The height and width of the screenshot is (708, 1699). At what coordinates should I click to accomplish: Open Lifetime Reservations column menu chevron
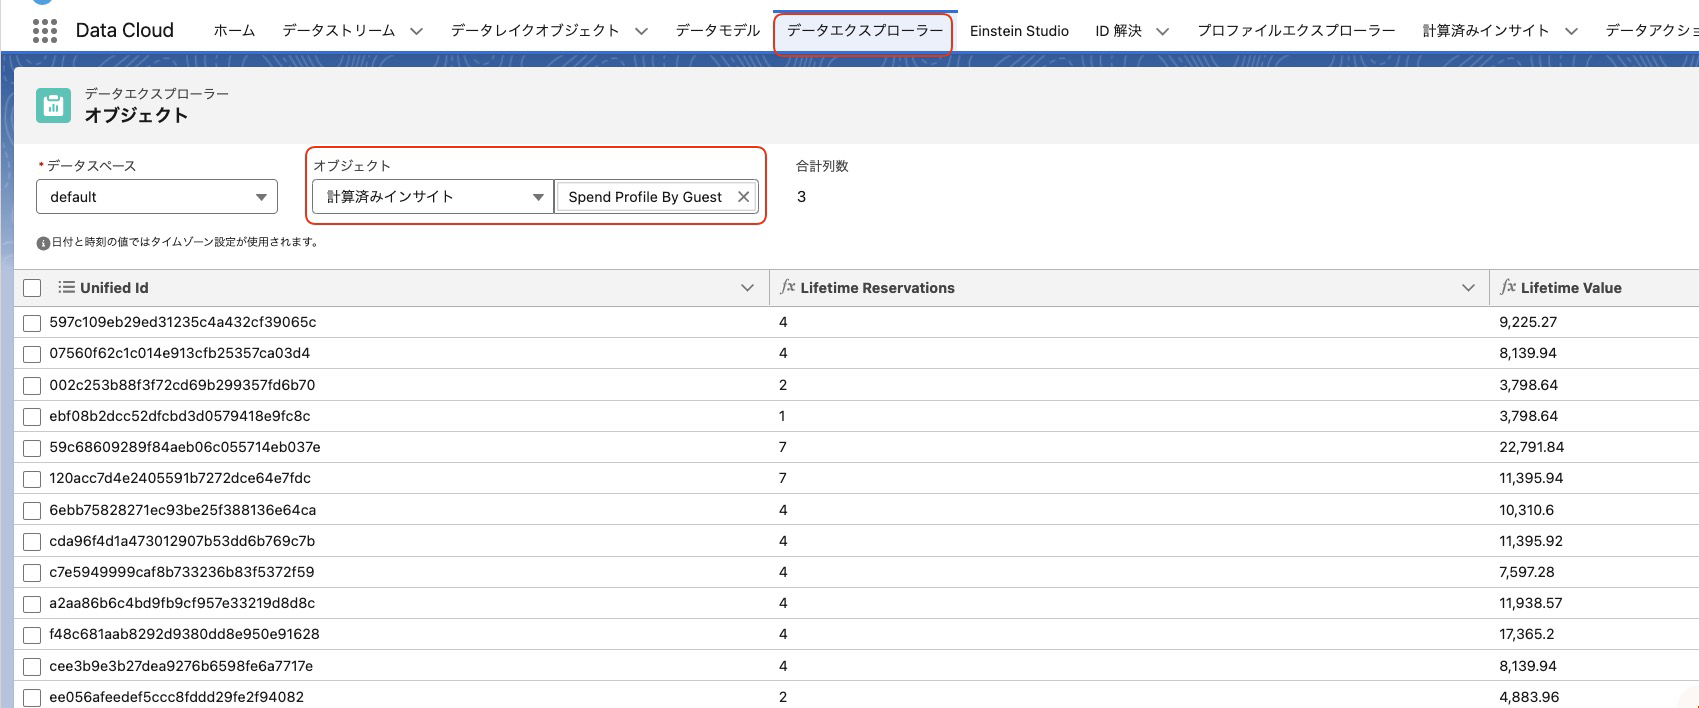(x=1468, y=288)
